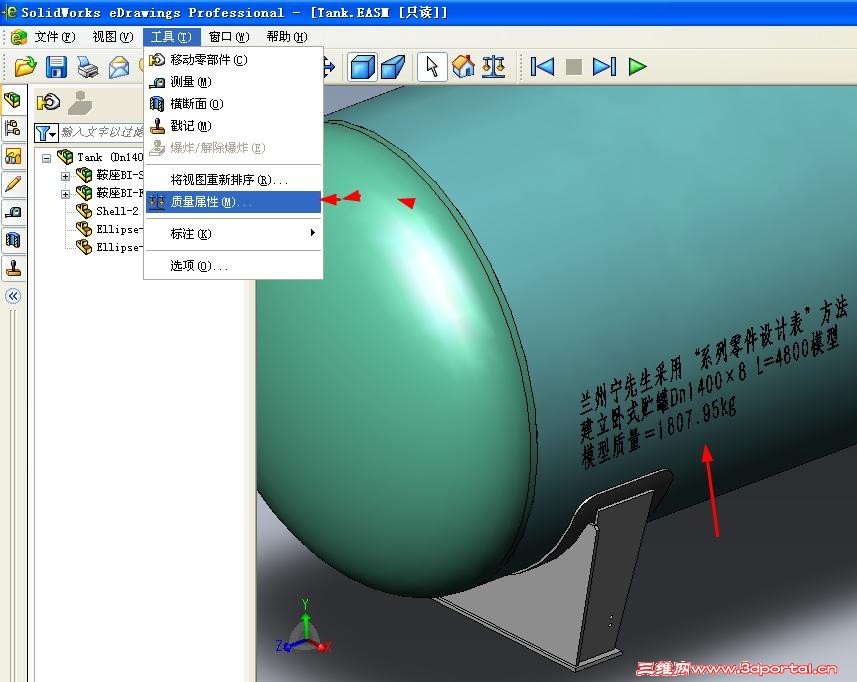
Task: Choose 测量(M) menu entry
Action: [233, 82]
